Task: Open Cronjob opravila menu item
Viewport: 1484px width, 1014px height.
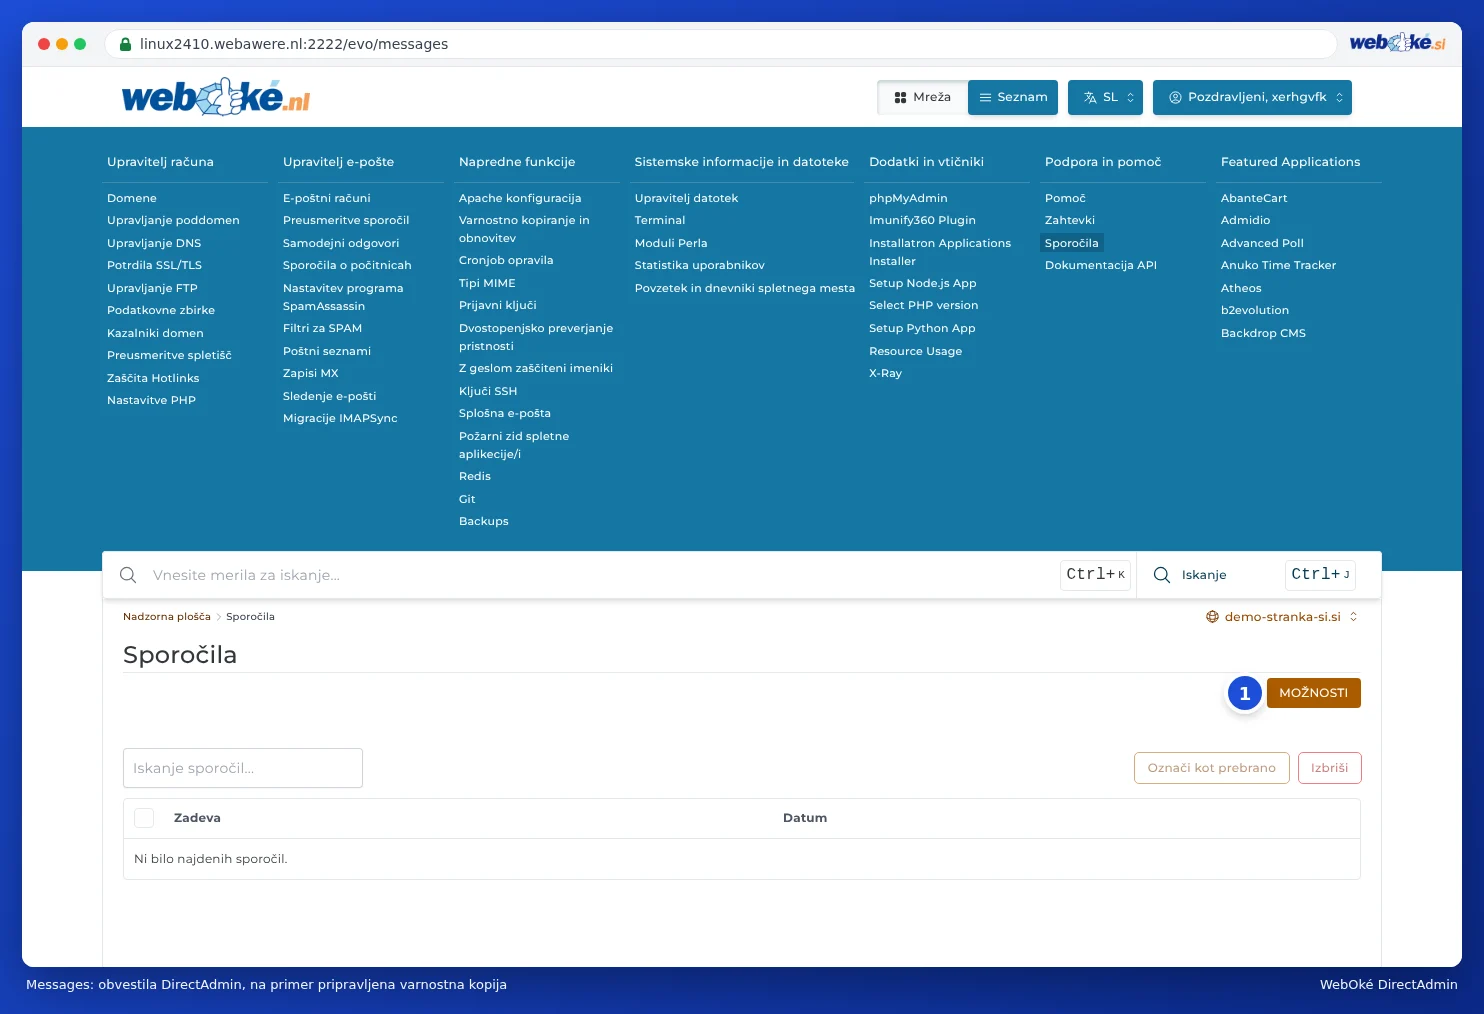Action: coord(506,260)
